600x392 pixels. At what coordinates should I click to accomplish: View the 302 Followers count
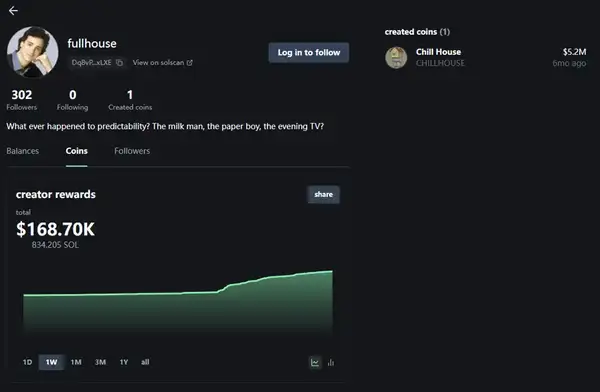pyautogui.click(x=22, y=100)
